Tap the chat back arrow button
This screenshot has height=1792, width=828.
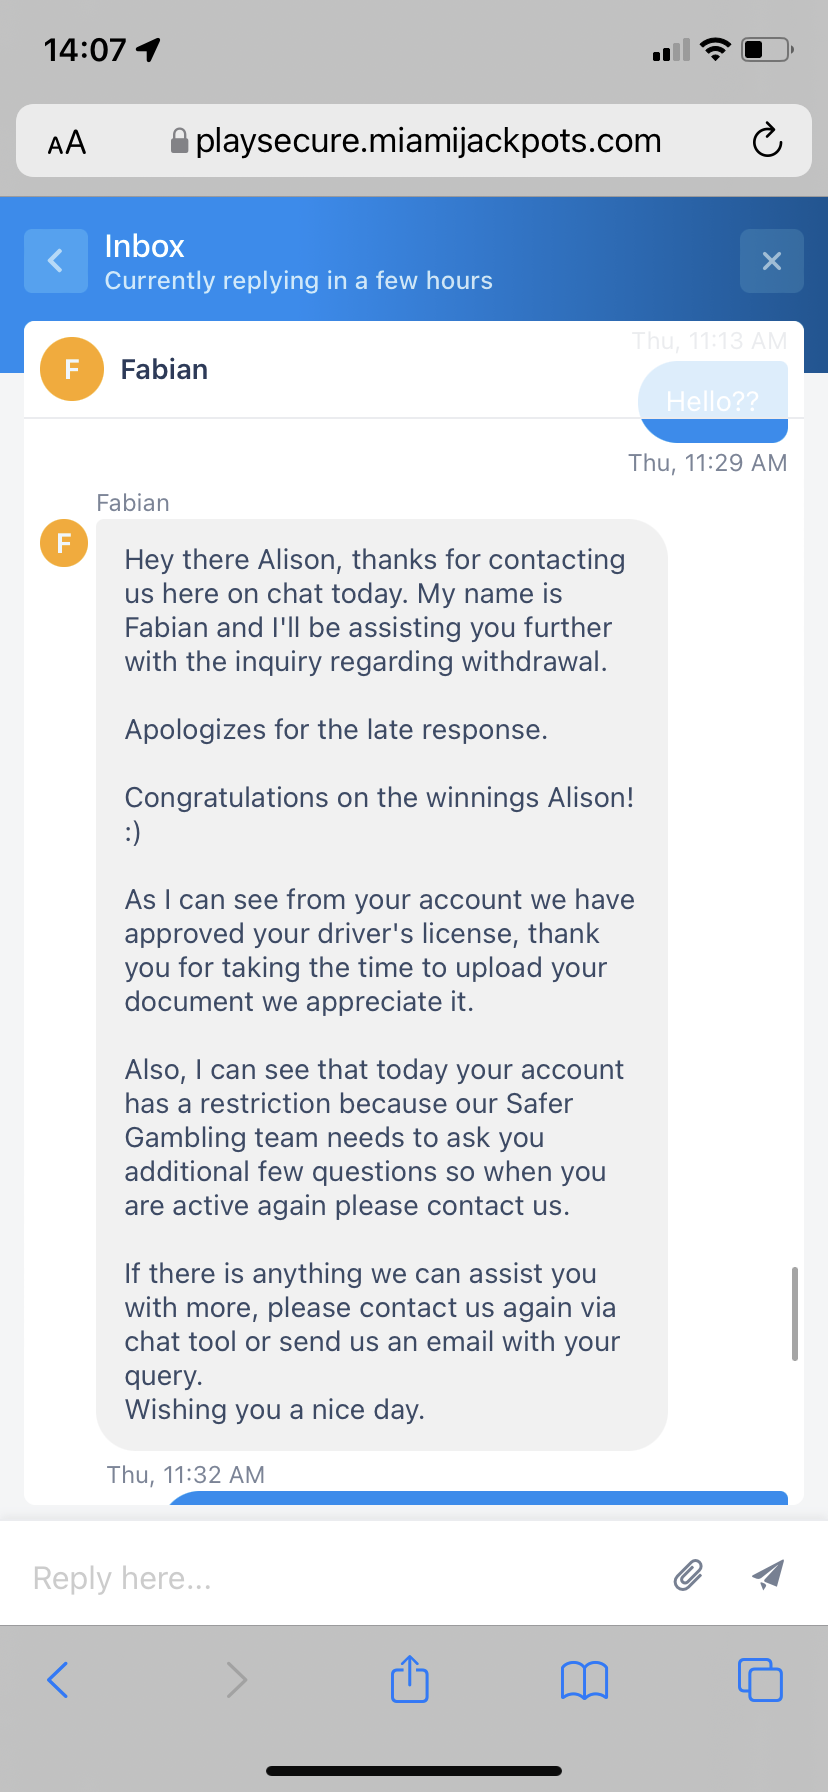[x=56, y=261]
